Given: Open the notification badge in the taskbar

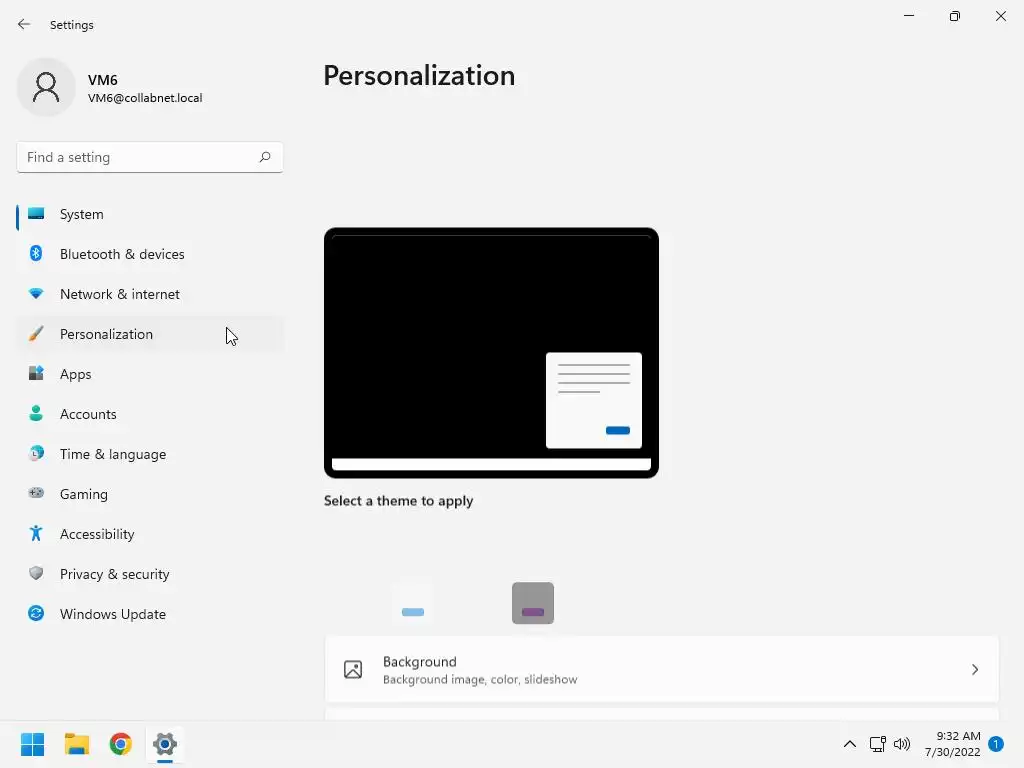Looking at the screenshot, I should pos(996,744).
